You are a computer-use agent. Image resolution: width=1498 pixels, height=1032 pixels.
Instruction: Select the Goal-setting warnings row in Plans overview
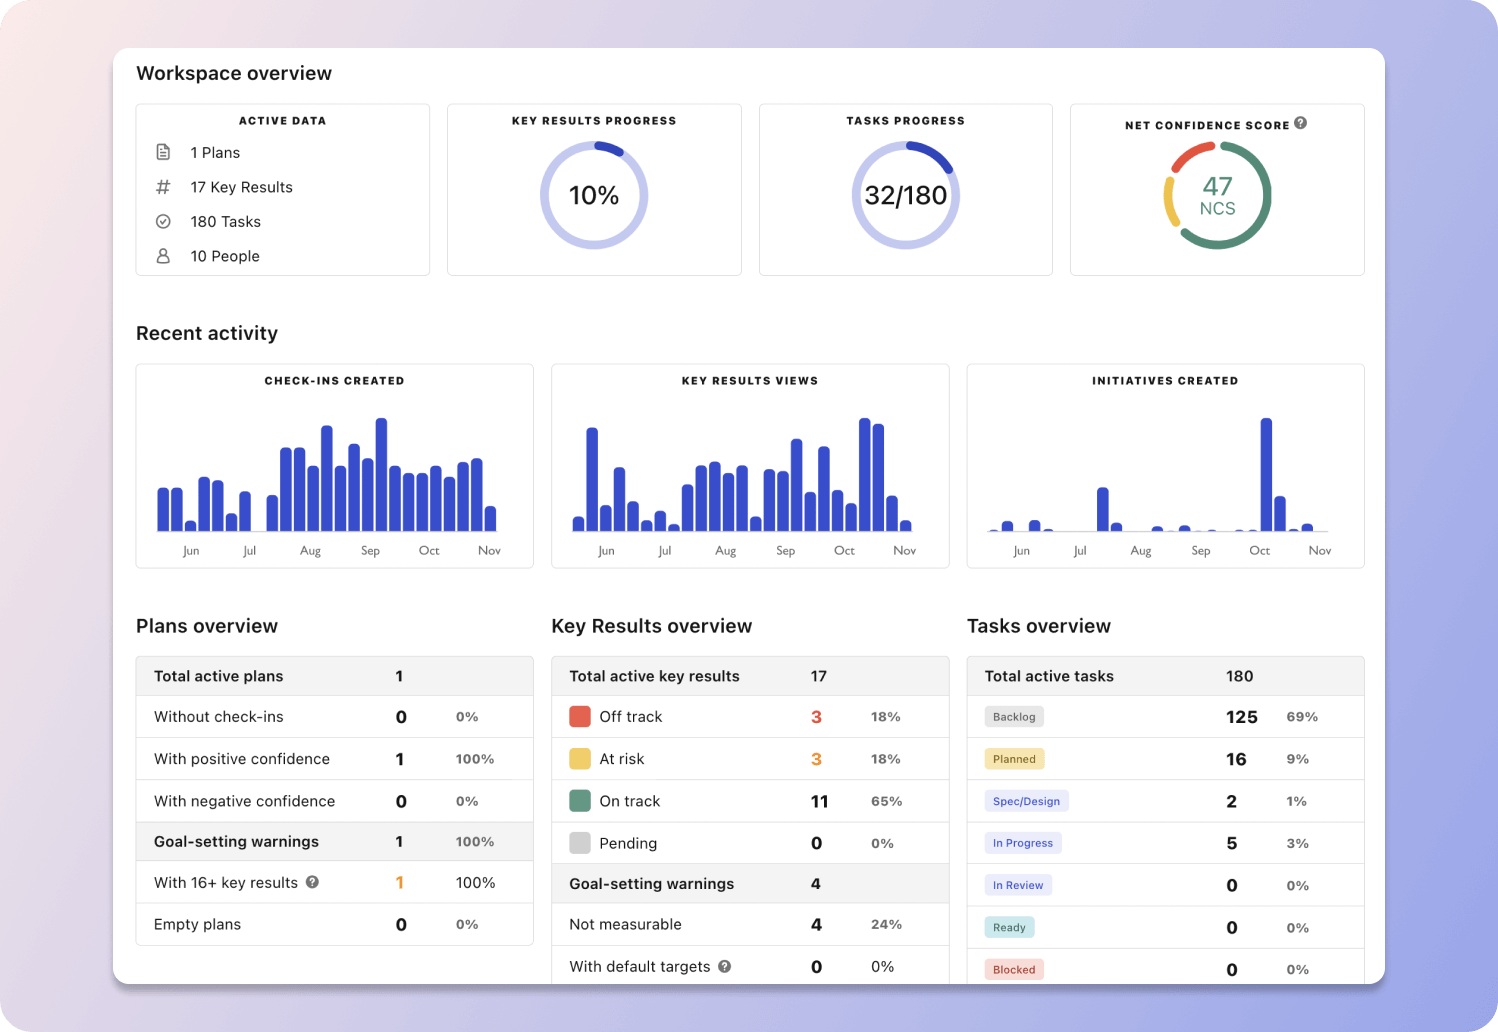(x=334, y=841)
